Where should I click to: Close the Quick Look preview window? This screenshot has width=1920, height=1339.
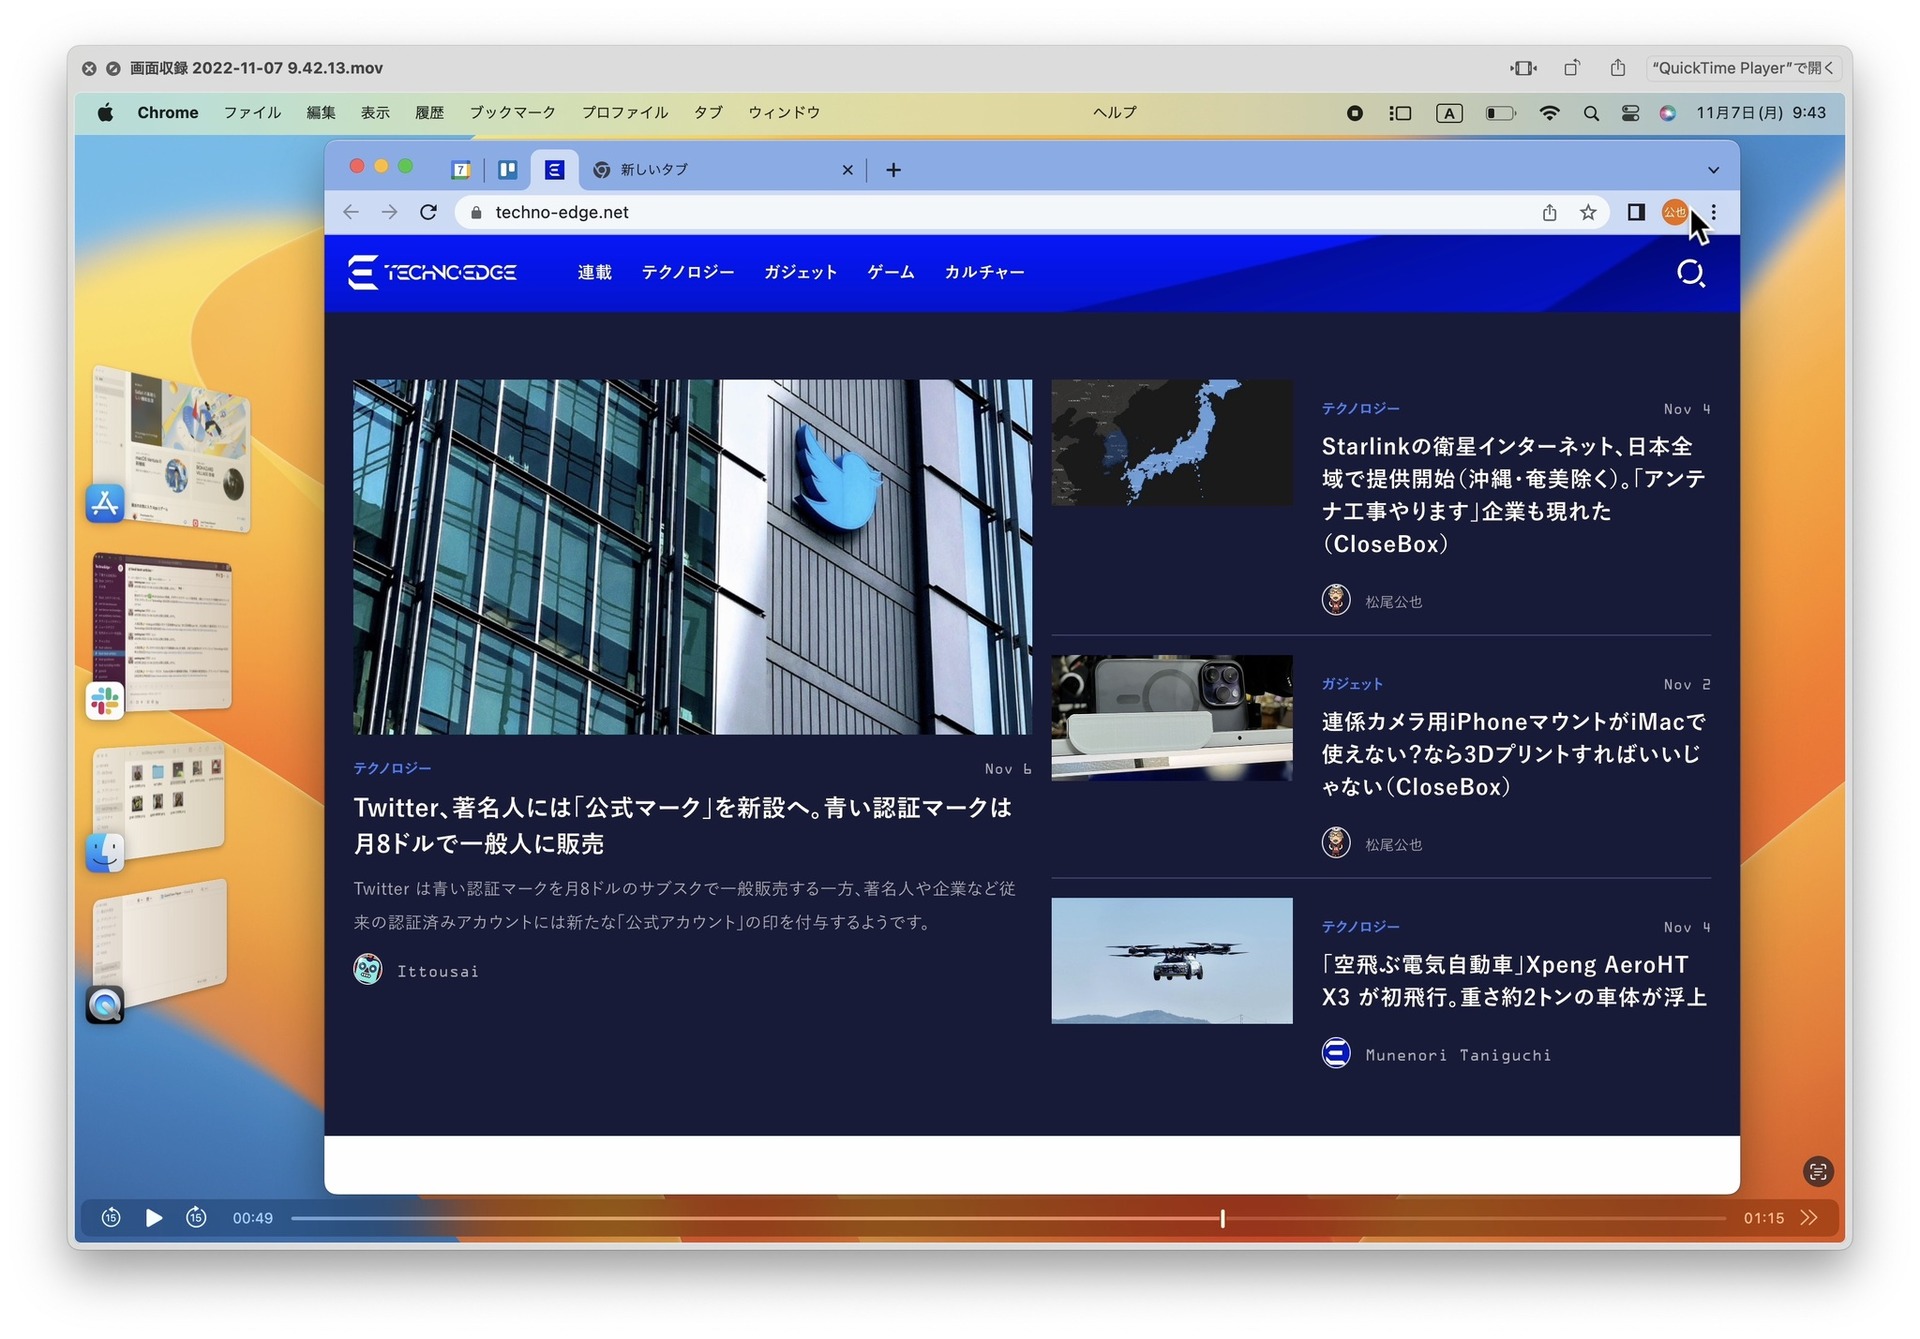[x=89, y=68]
